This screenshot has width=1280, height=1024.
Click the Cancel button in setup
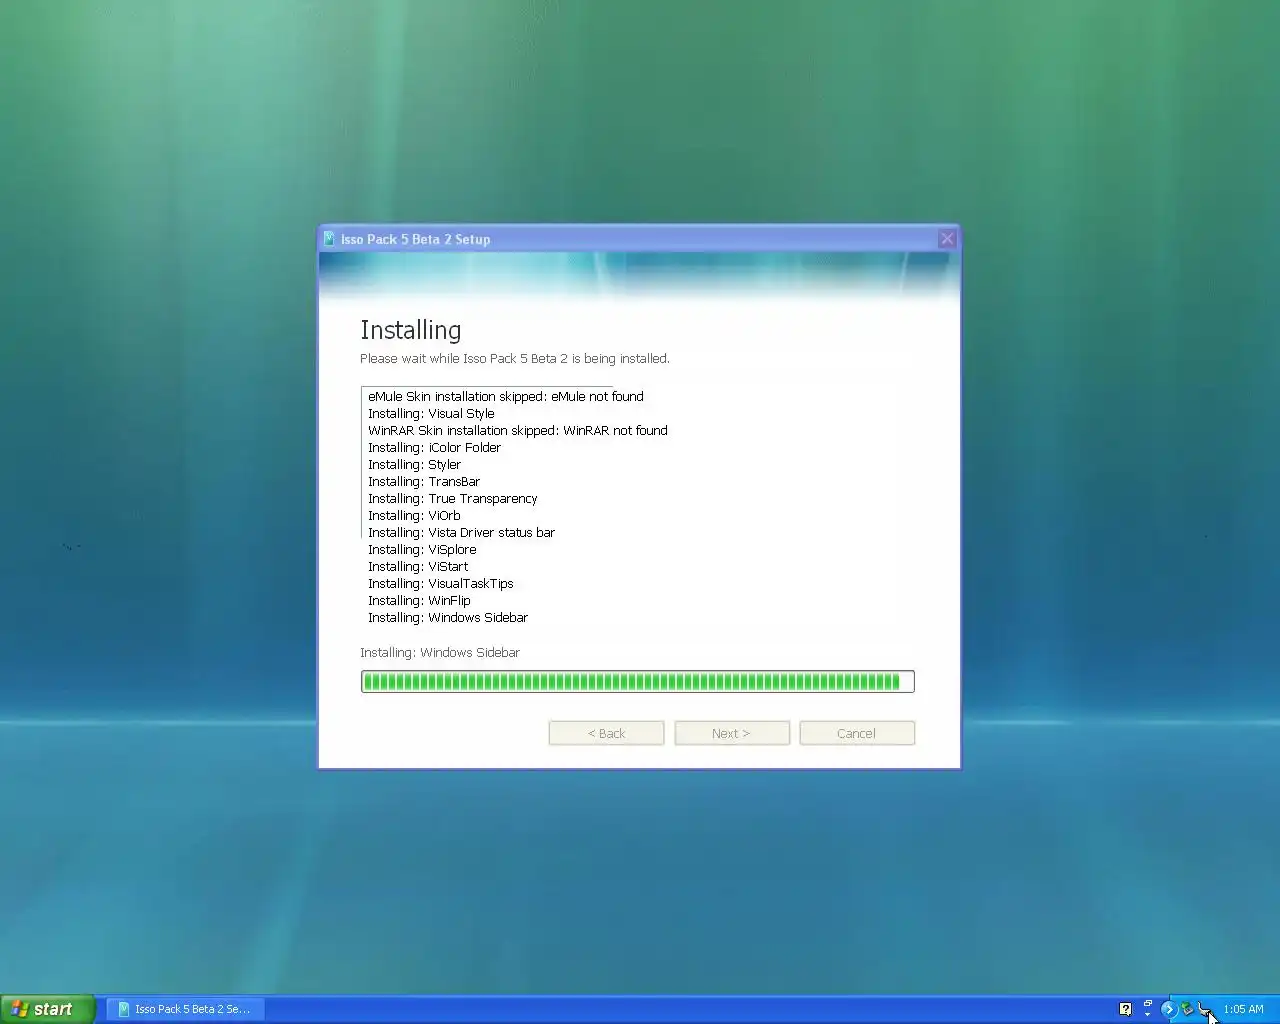[857, 733]
